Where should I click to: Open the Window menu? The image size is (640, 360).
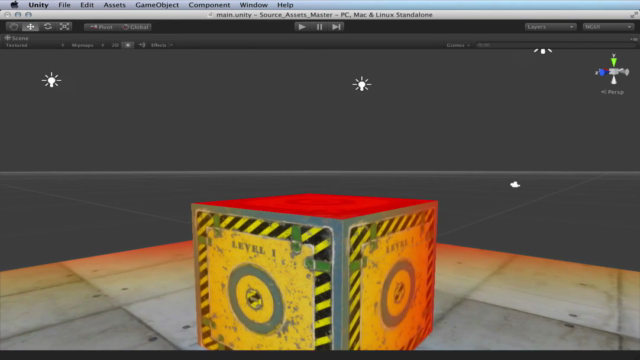point(253,5)
